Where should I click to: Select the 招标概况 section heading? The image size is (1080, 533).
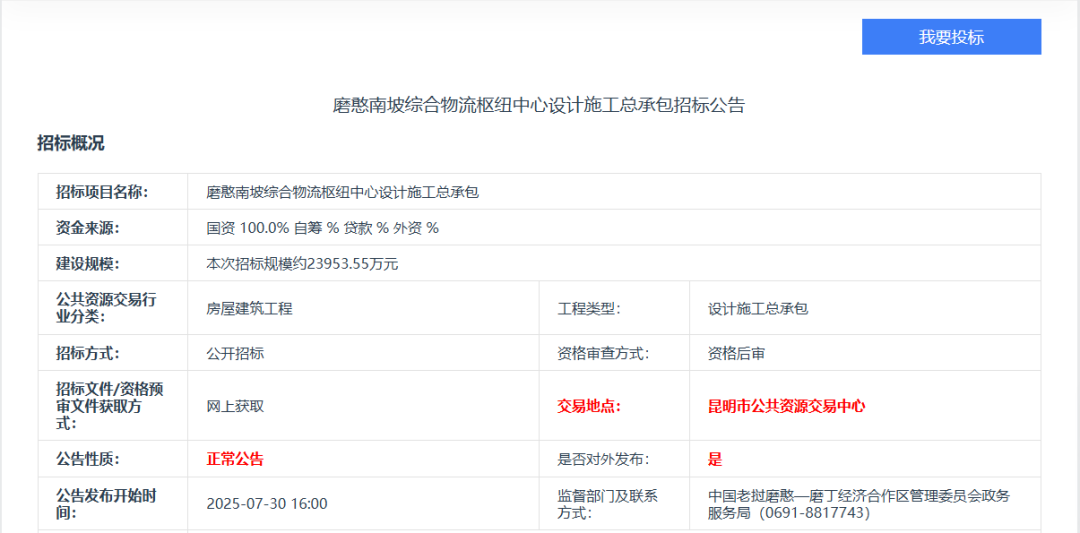point(71,143)
